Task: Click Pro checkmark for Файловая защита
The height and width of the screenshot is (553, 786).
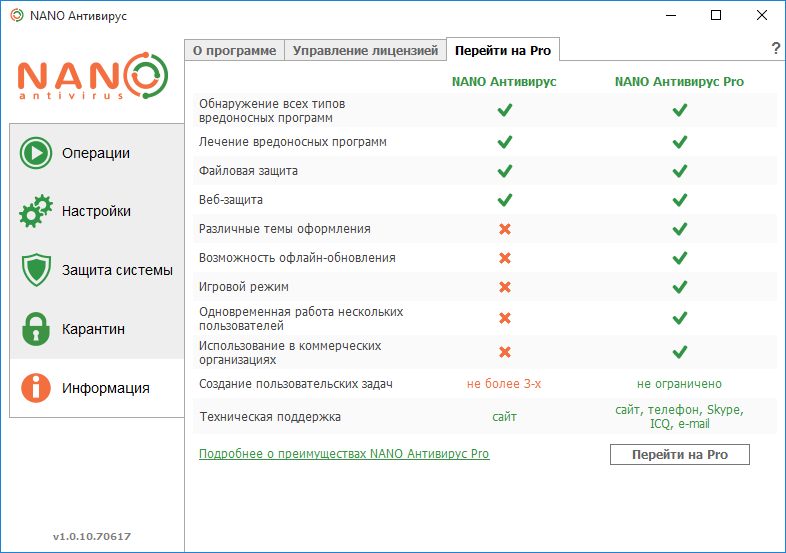Action: click(680, 170)
